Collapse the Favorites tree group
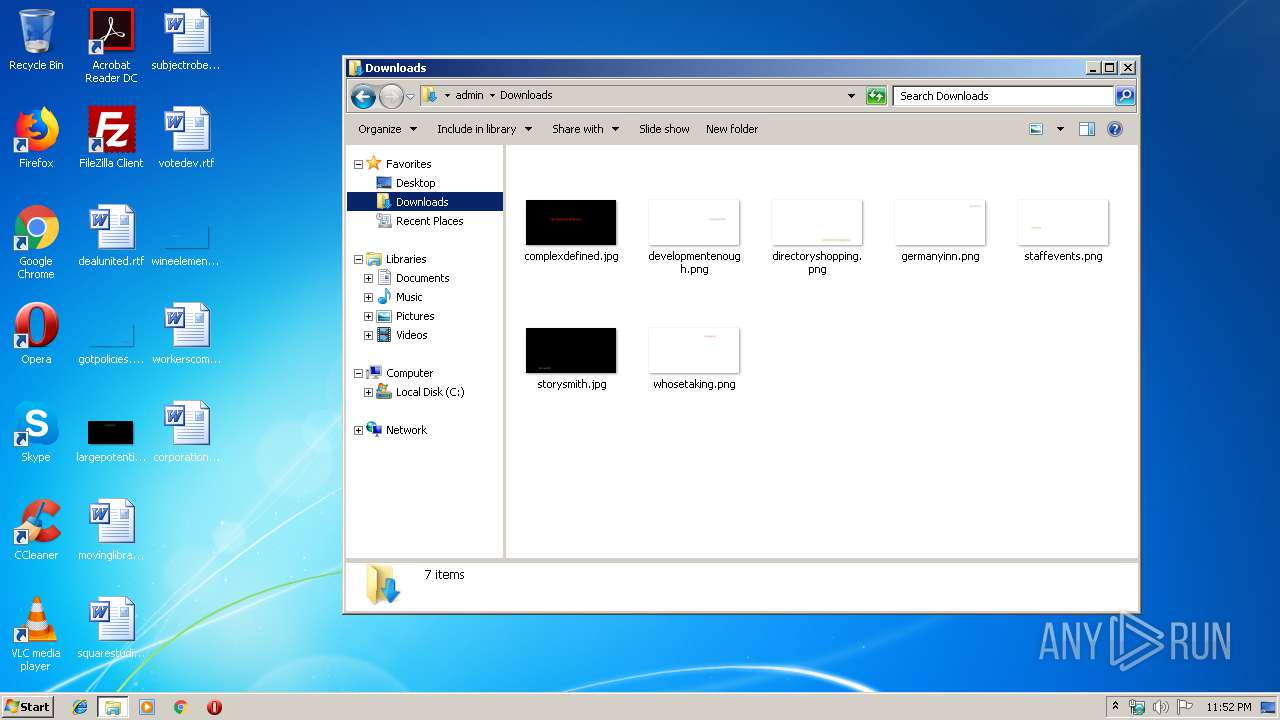The height and width of the screenshot is (720, 1280). pyautogui.click(x=359, y=164)
